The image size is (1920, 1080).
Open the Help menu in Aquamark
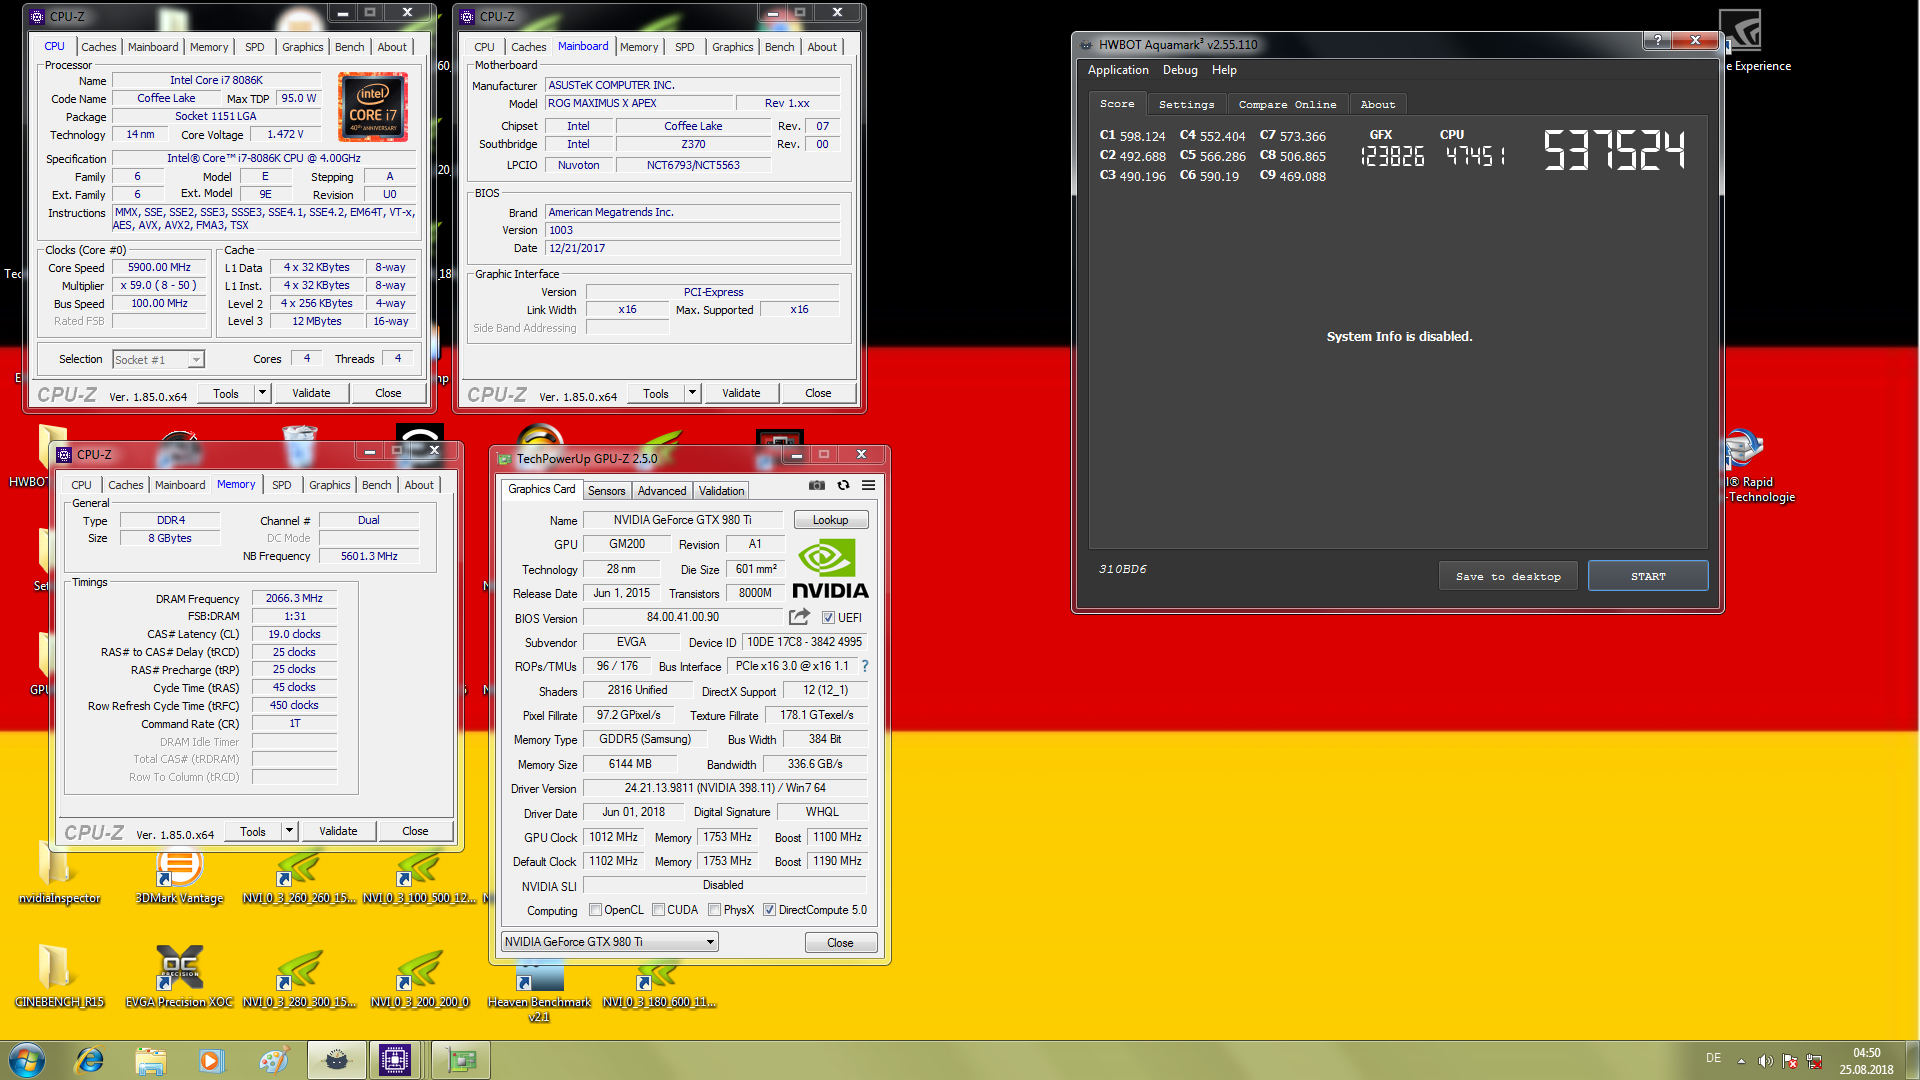(1224, 70)
